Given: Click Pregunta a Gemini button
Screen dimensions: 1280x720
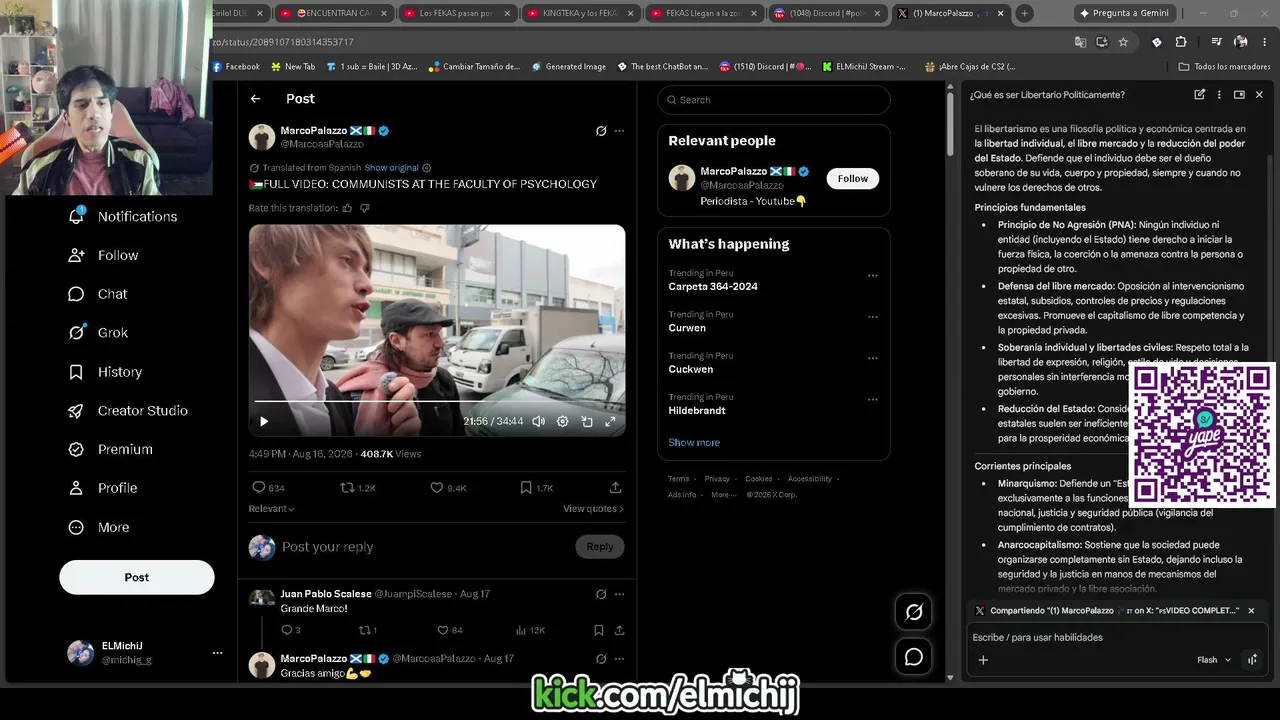Looking at the screenshot, I should tap(1123, 13).
